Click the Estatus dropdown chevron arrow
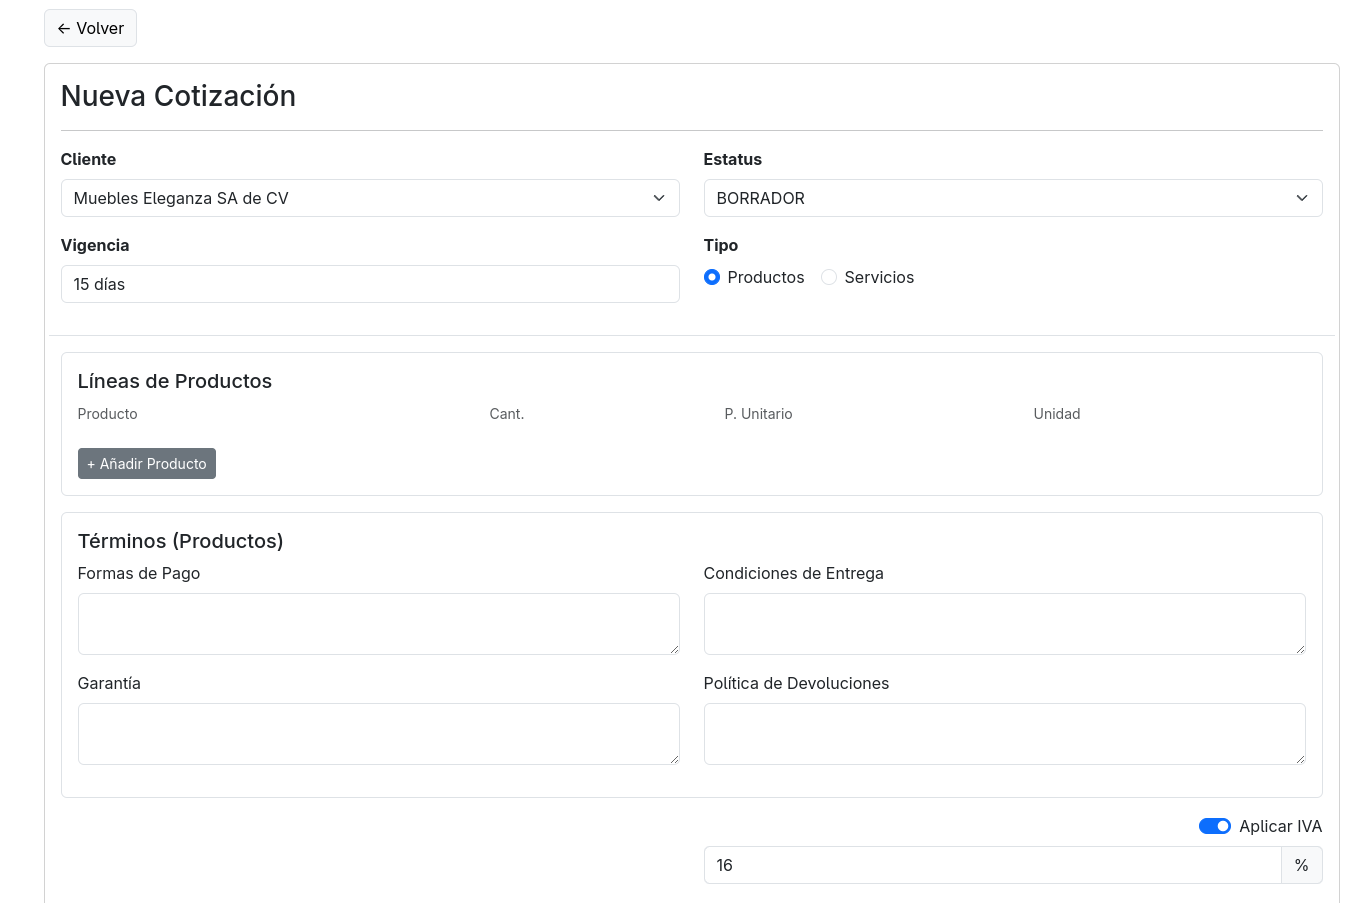Screen dimensions: 1353x903 [x=1302, y=198]
